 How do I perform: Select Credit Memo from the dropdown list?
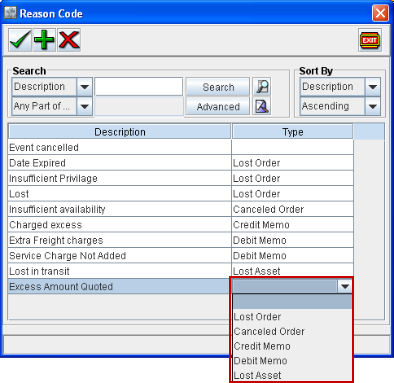(292, 346)
